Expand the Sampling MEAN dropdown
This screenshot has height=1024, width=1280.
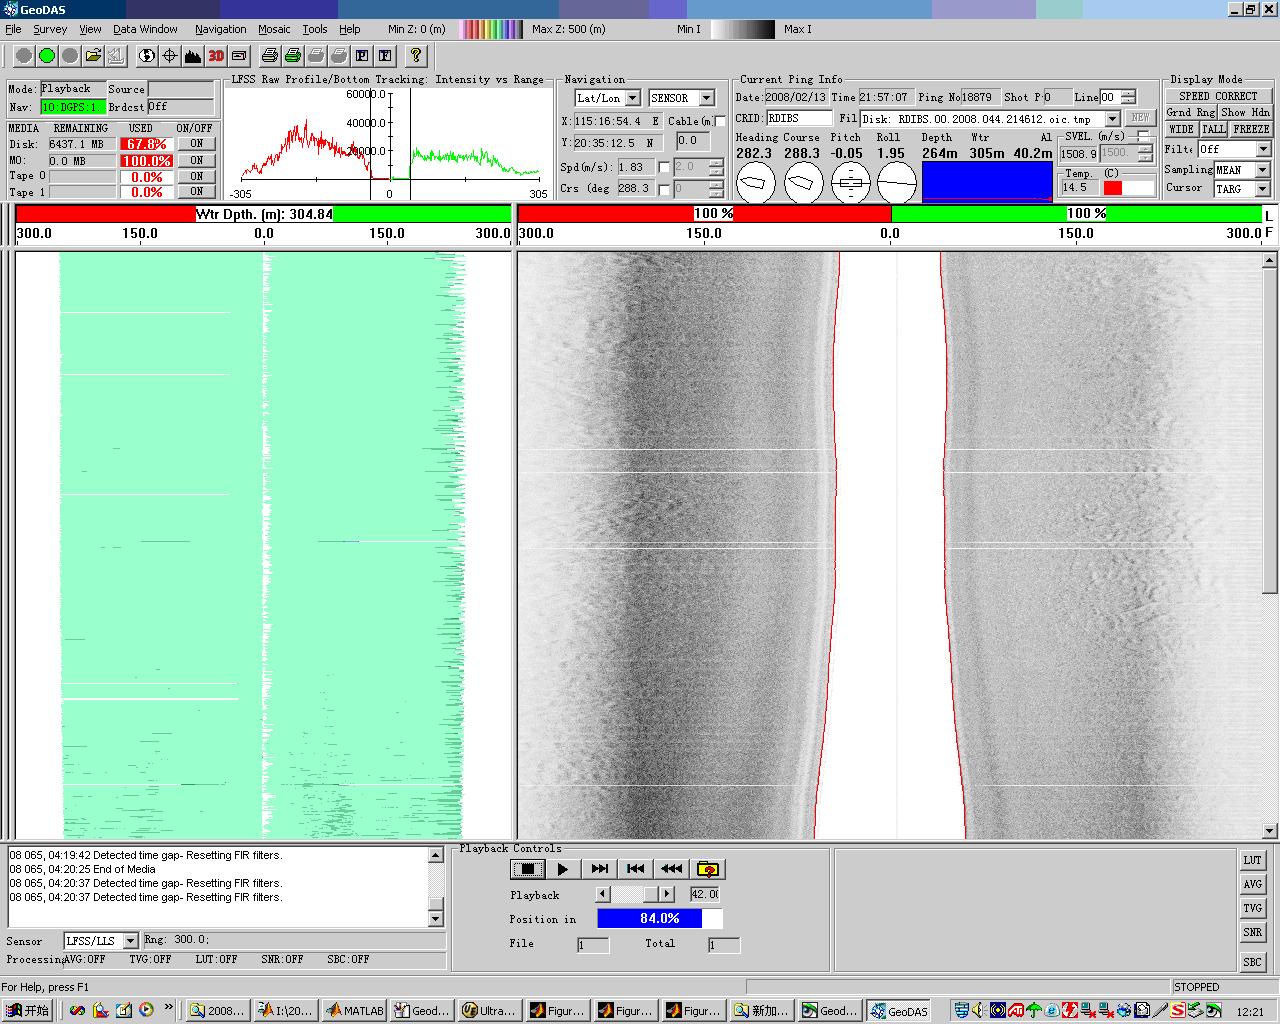click(x=1263, y=170)
